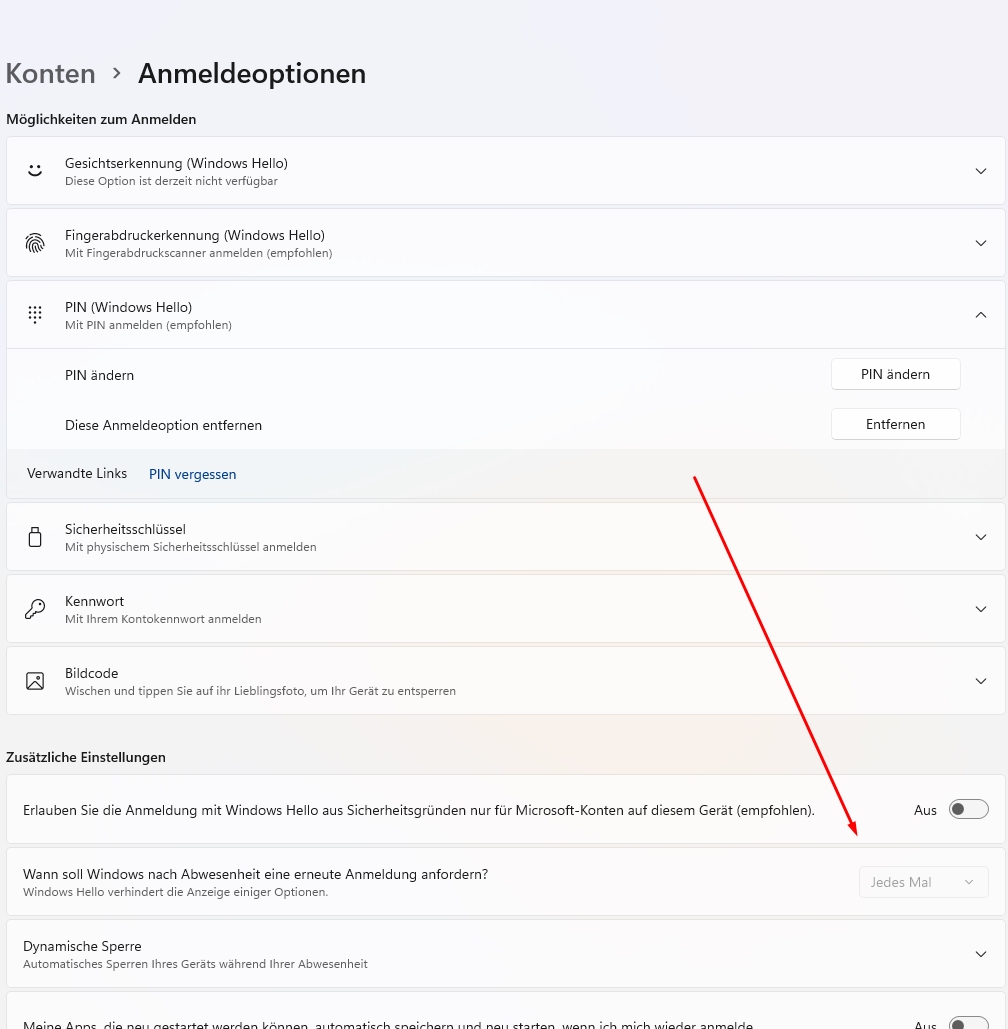Expand the Kennwort section chevron
1008x1029 pixels.
(980, 609)
